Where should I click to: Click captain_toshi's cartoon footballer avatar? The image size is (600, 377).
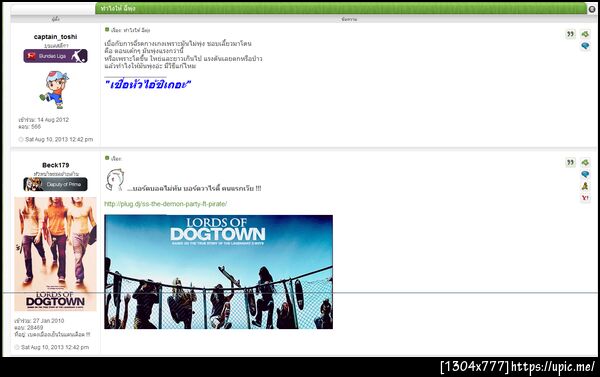pos(54,90)
